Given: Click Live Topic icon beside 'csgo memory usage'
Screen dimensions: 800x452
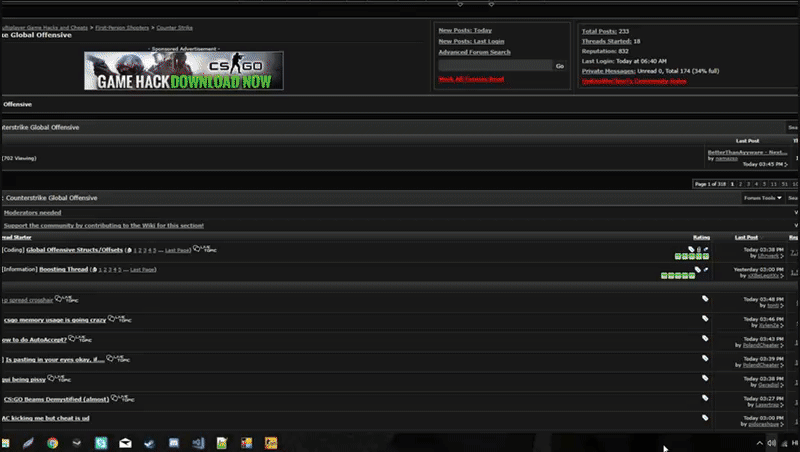Looking at the screenshot, I should click(x=119, y=319).
